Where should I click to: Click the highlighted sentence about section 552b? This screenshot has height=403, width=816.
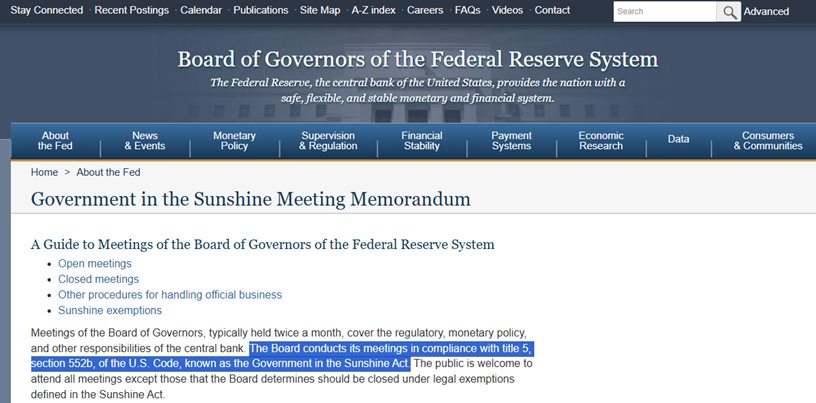click(x=281, y=356)
